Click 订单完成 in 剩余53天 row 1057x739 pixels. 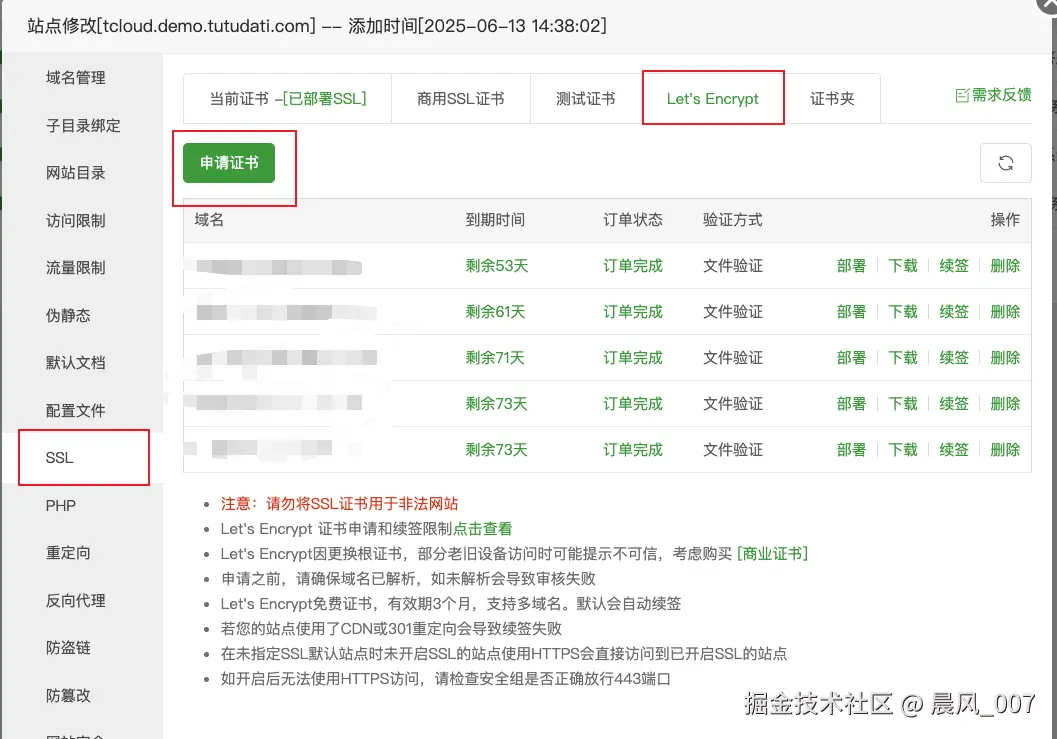pos(633,266)
